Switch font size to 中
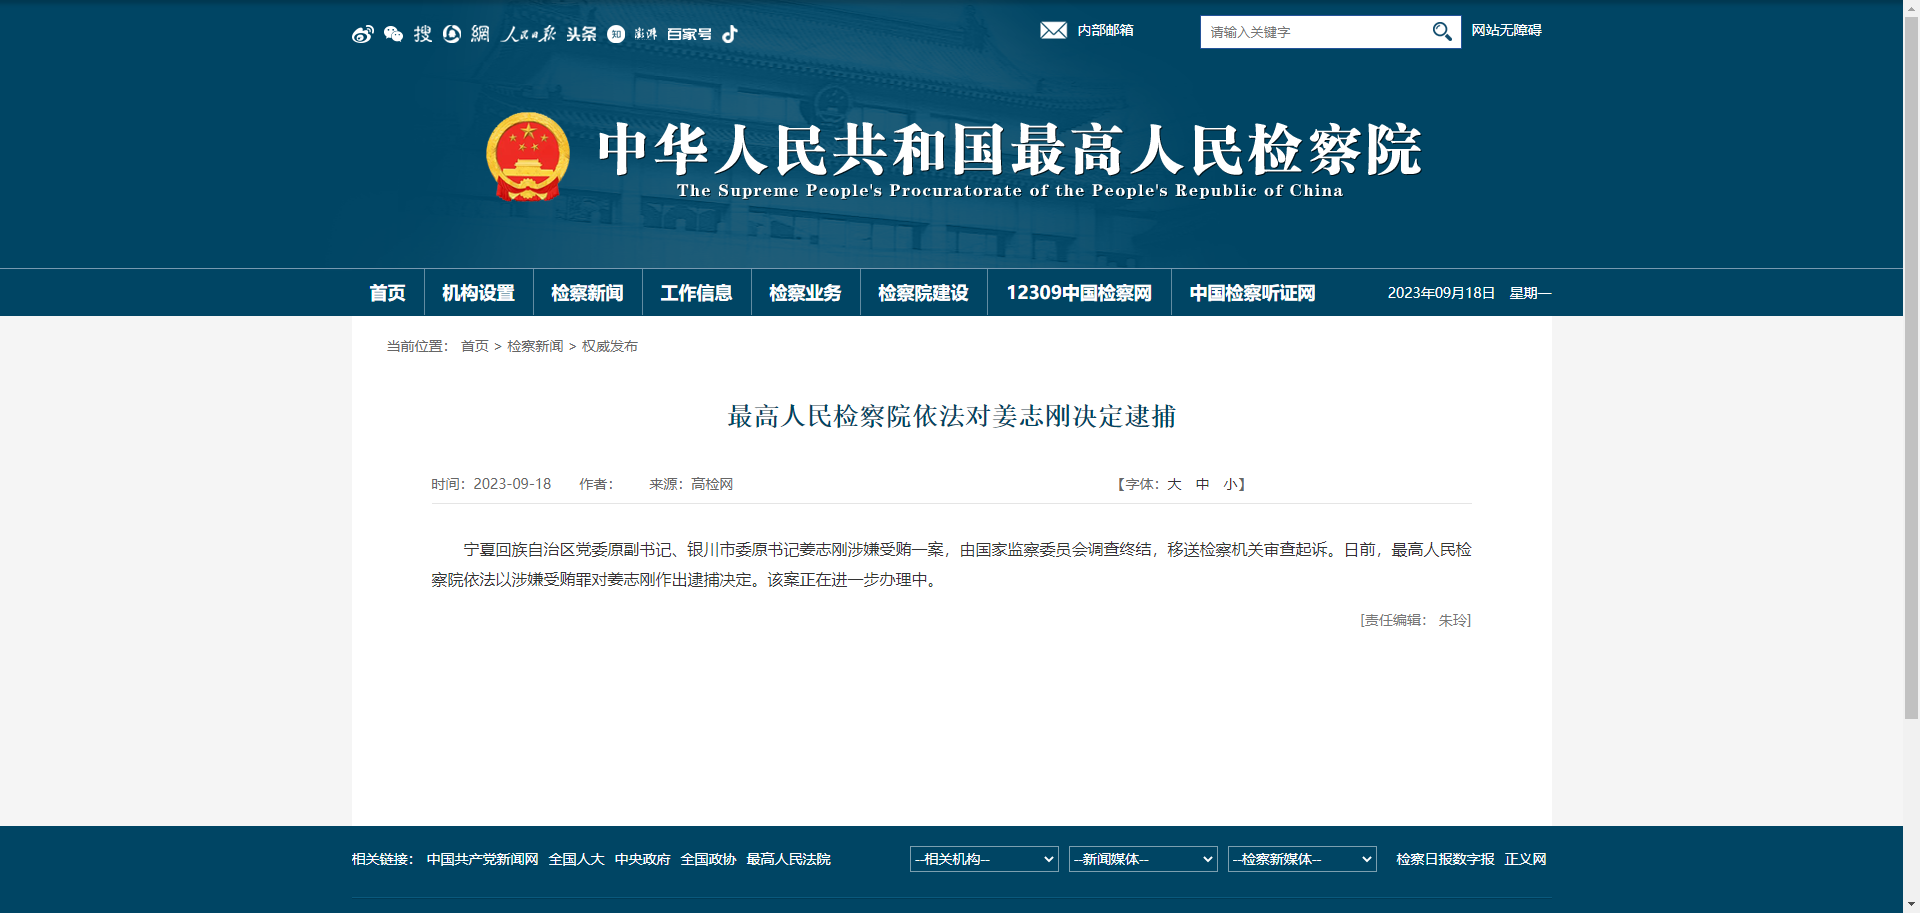1920x913 pixels. [x=1203, y=484]
